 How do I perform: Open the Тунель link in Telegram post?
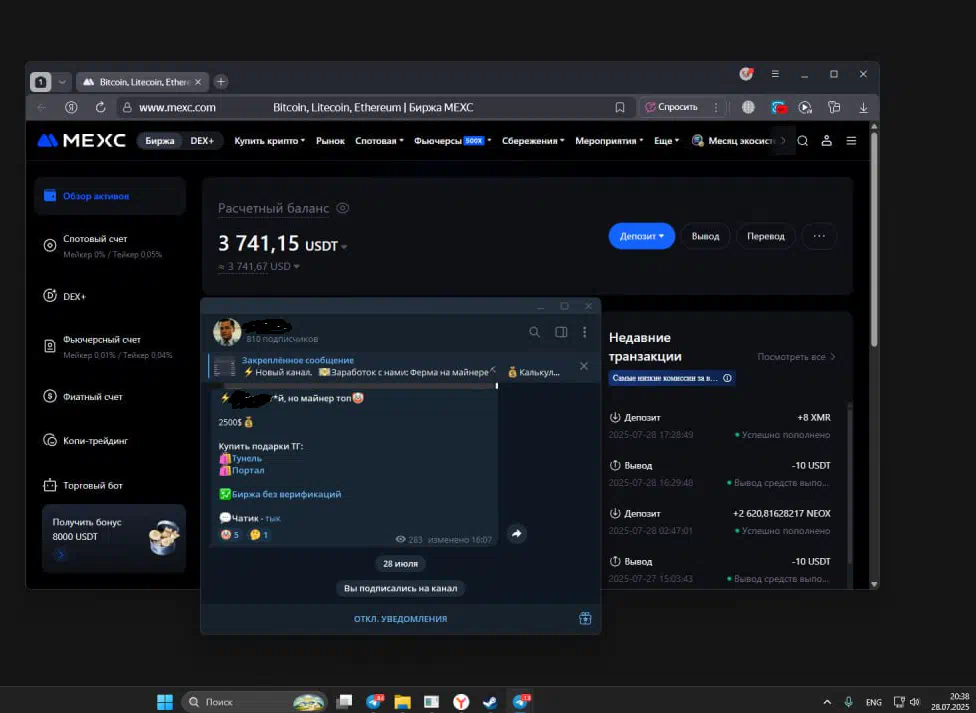coord(246,458)
